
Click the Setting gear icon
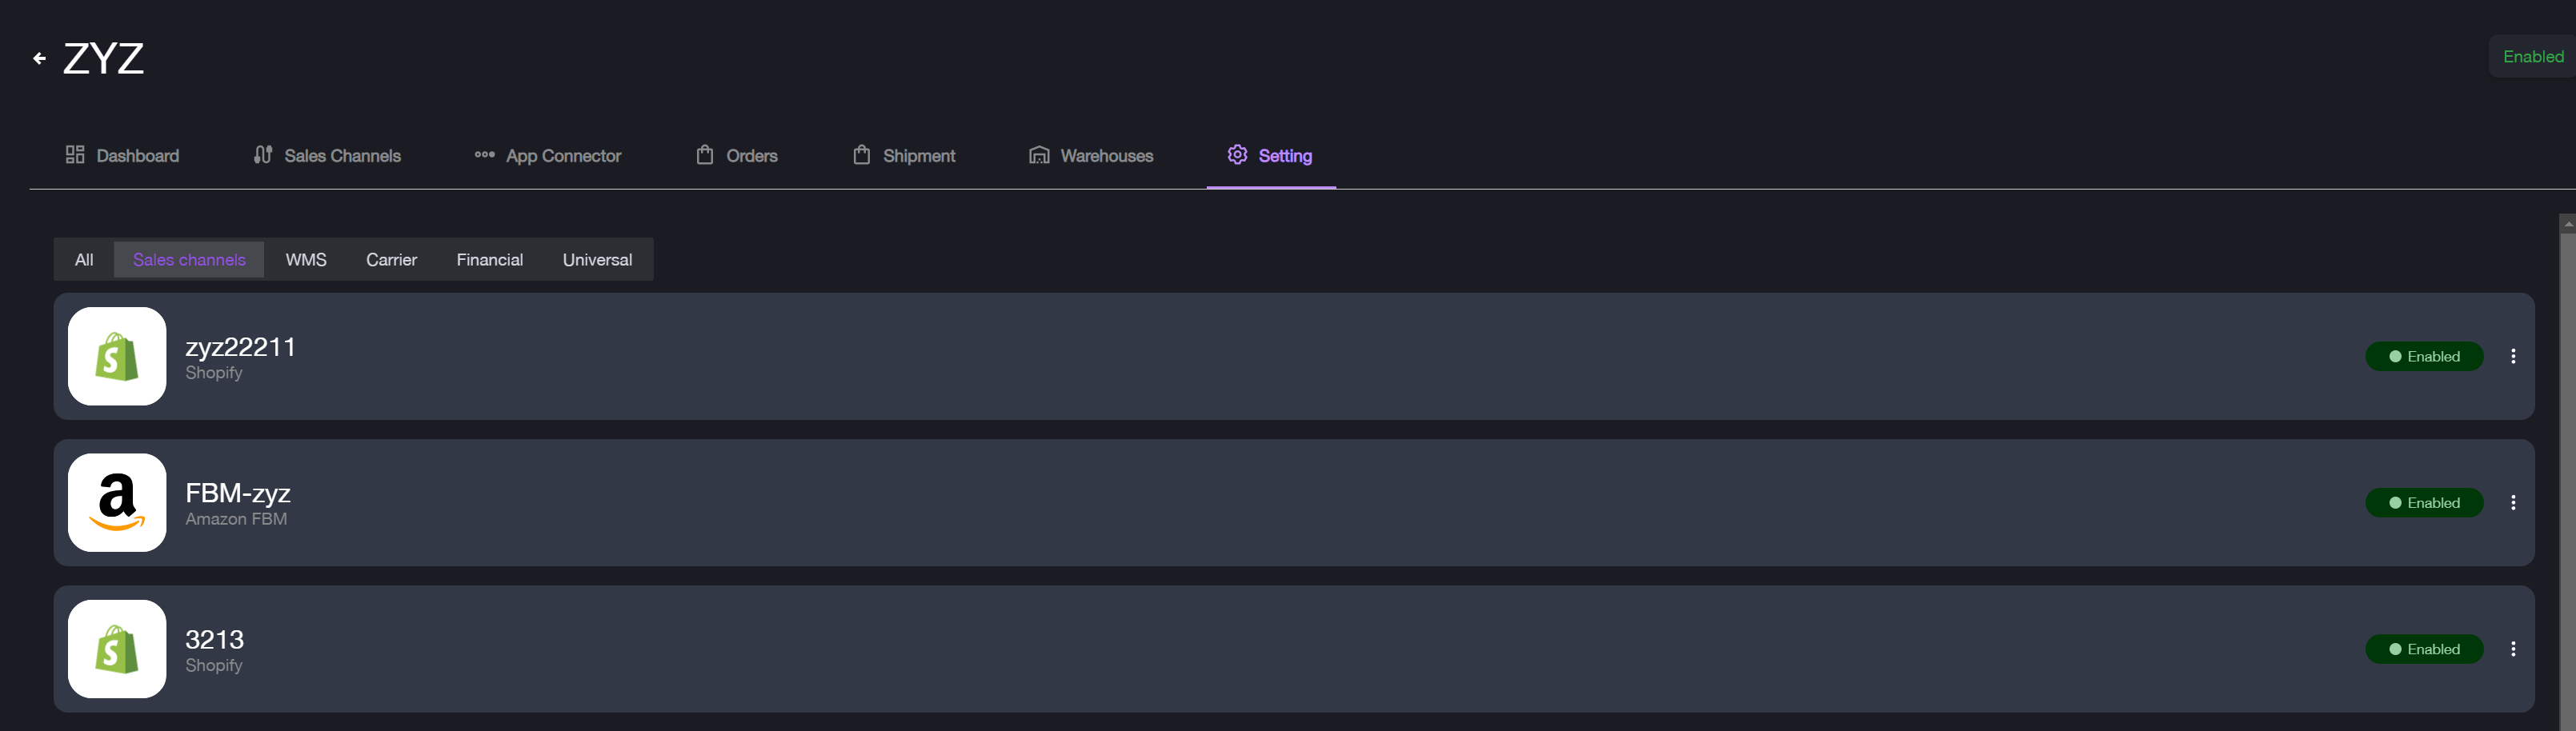(1237, 155)
